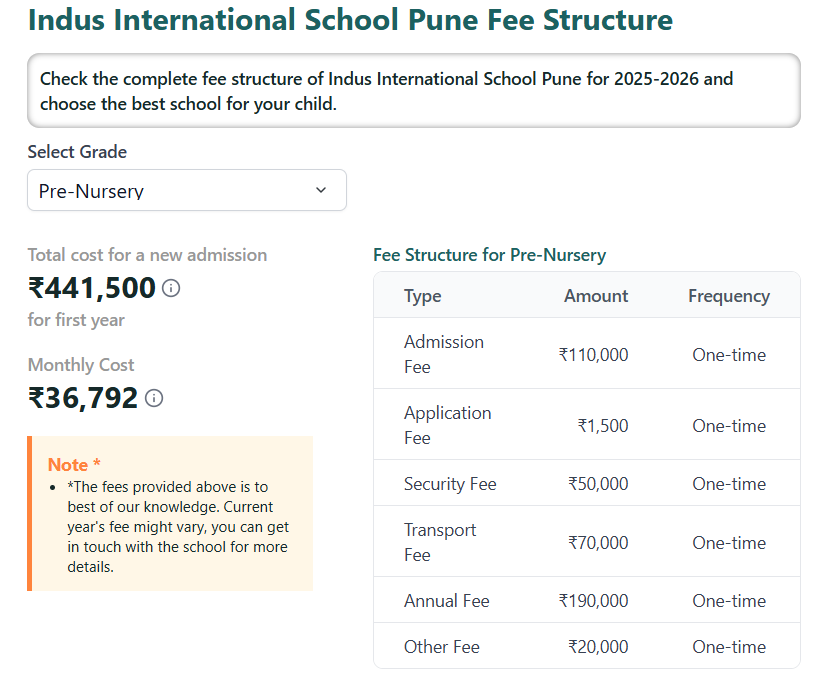Click the Amount column header

596,296
